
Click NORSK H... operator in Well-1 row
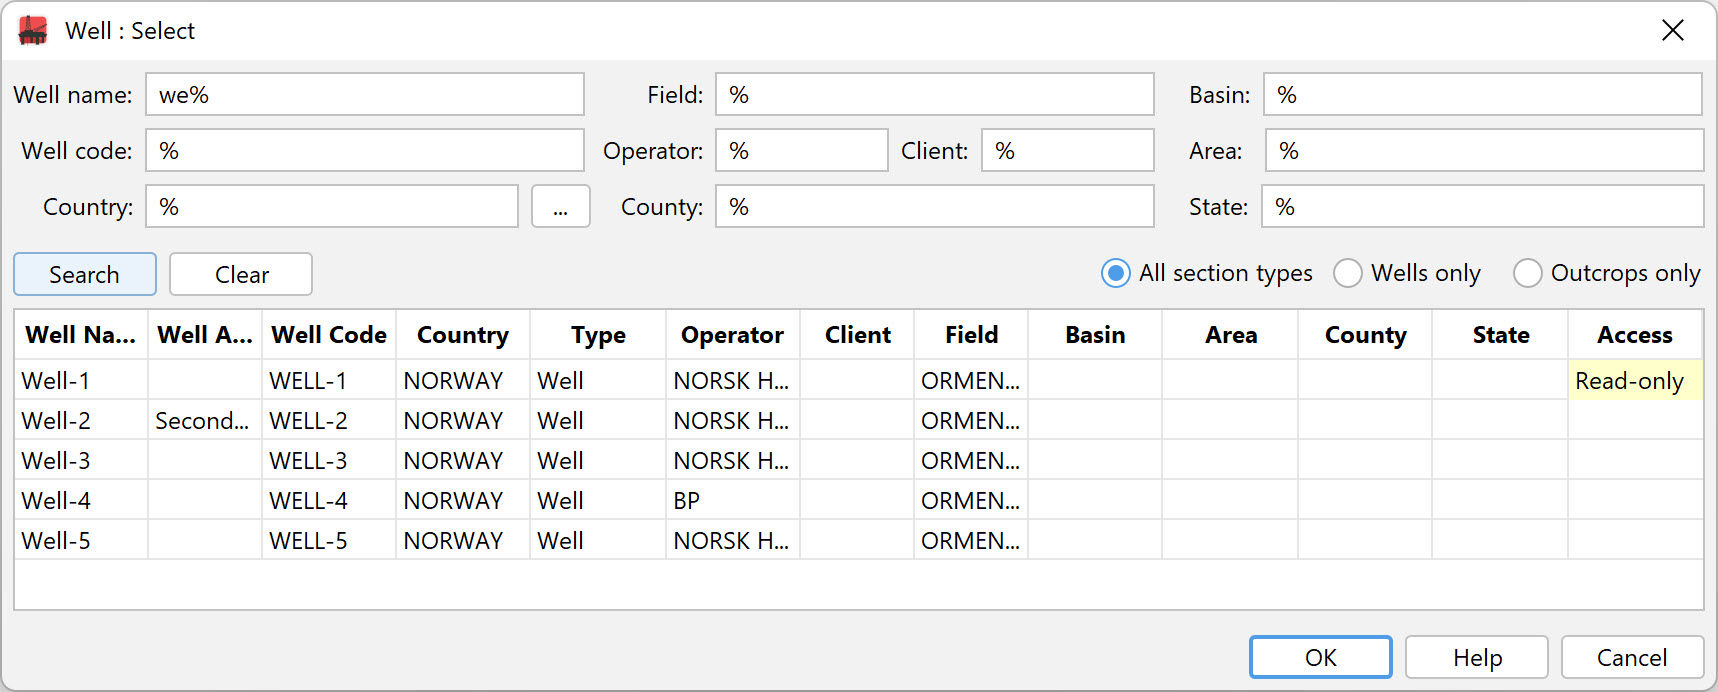click(733, 380)
